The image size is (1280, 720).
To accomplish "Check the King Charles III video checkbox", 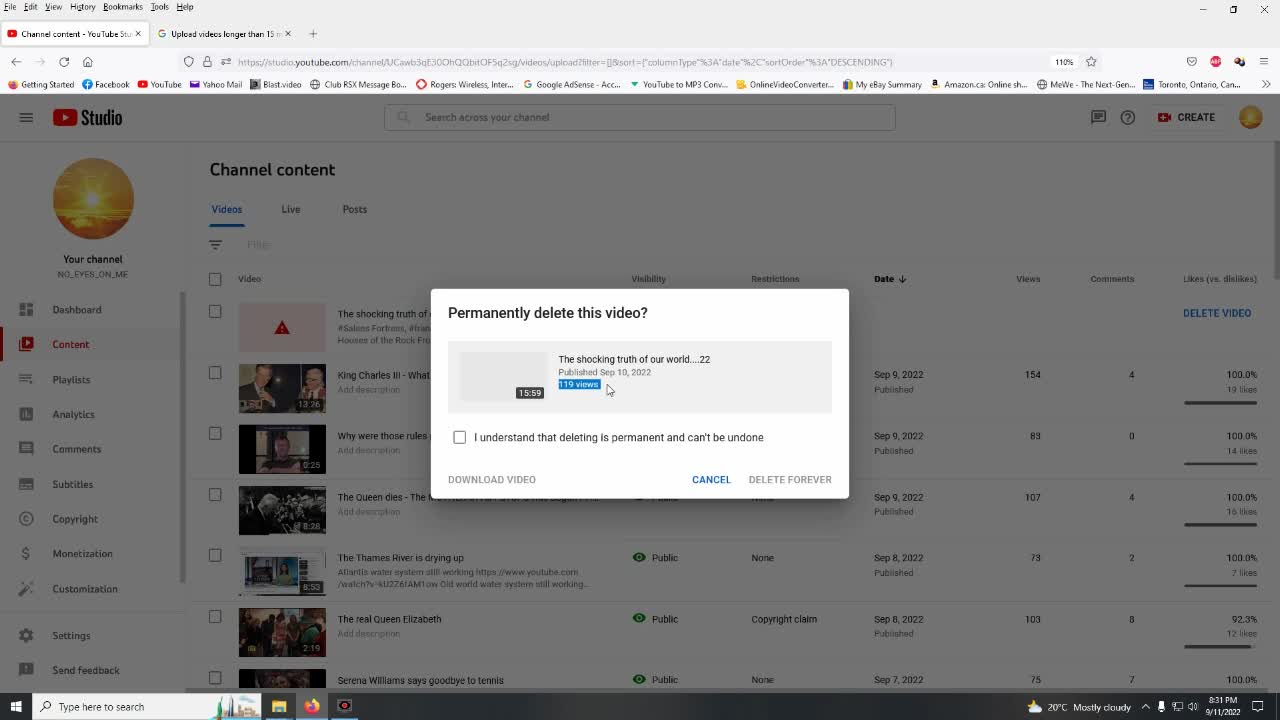I will (215, 372).
